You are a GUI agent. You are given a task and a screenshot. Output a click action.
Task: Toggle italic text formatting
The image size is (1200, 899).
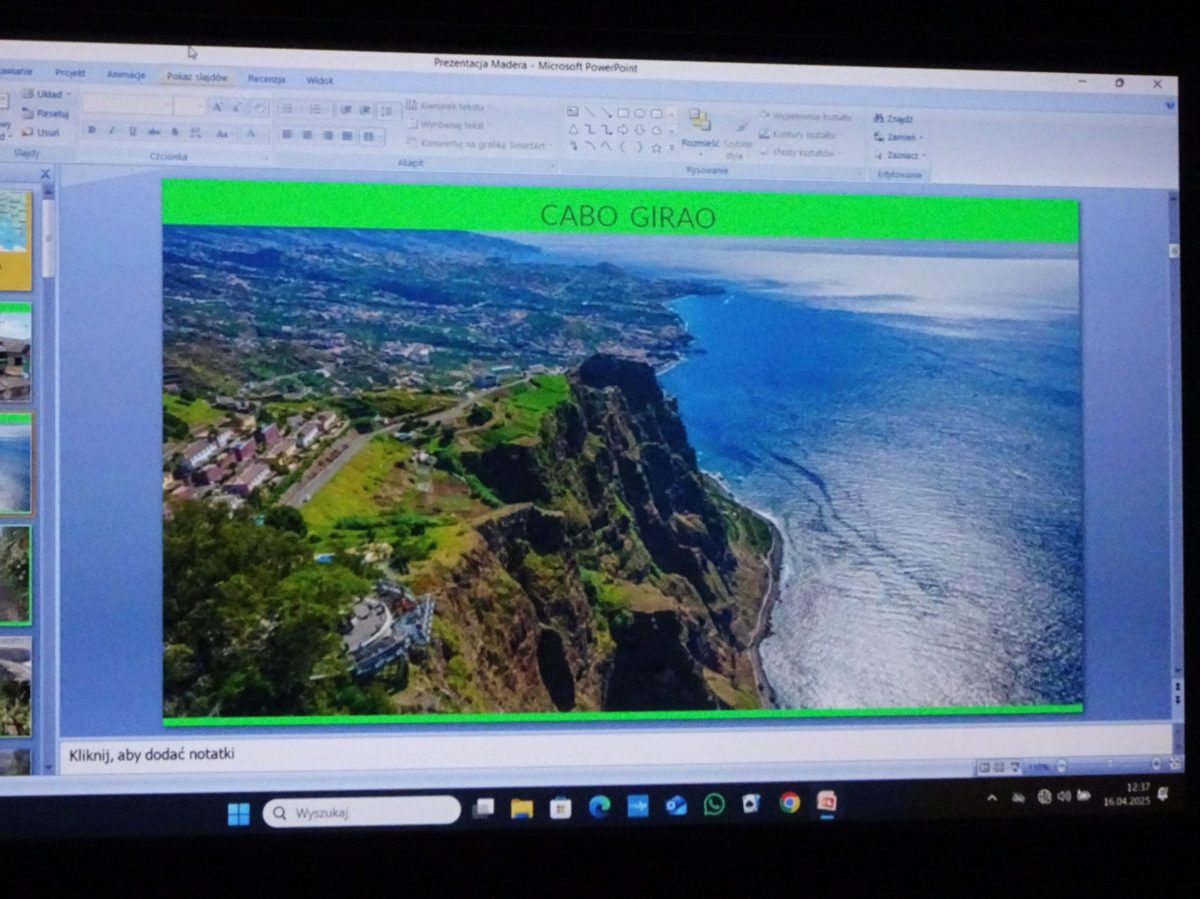click(x=111, y=130)
